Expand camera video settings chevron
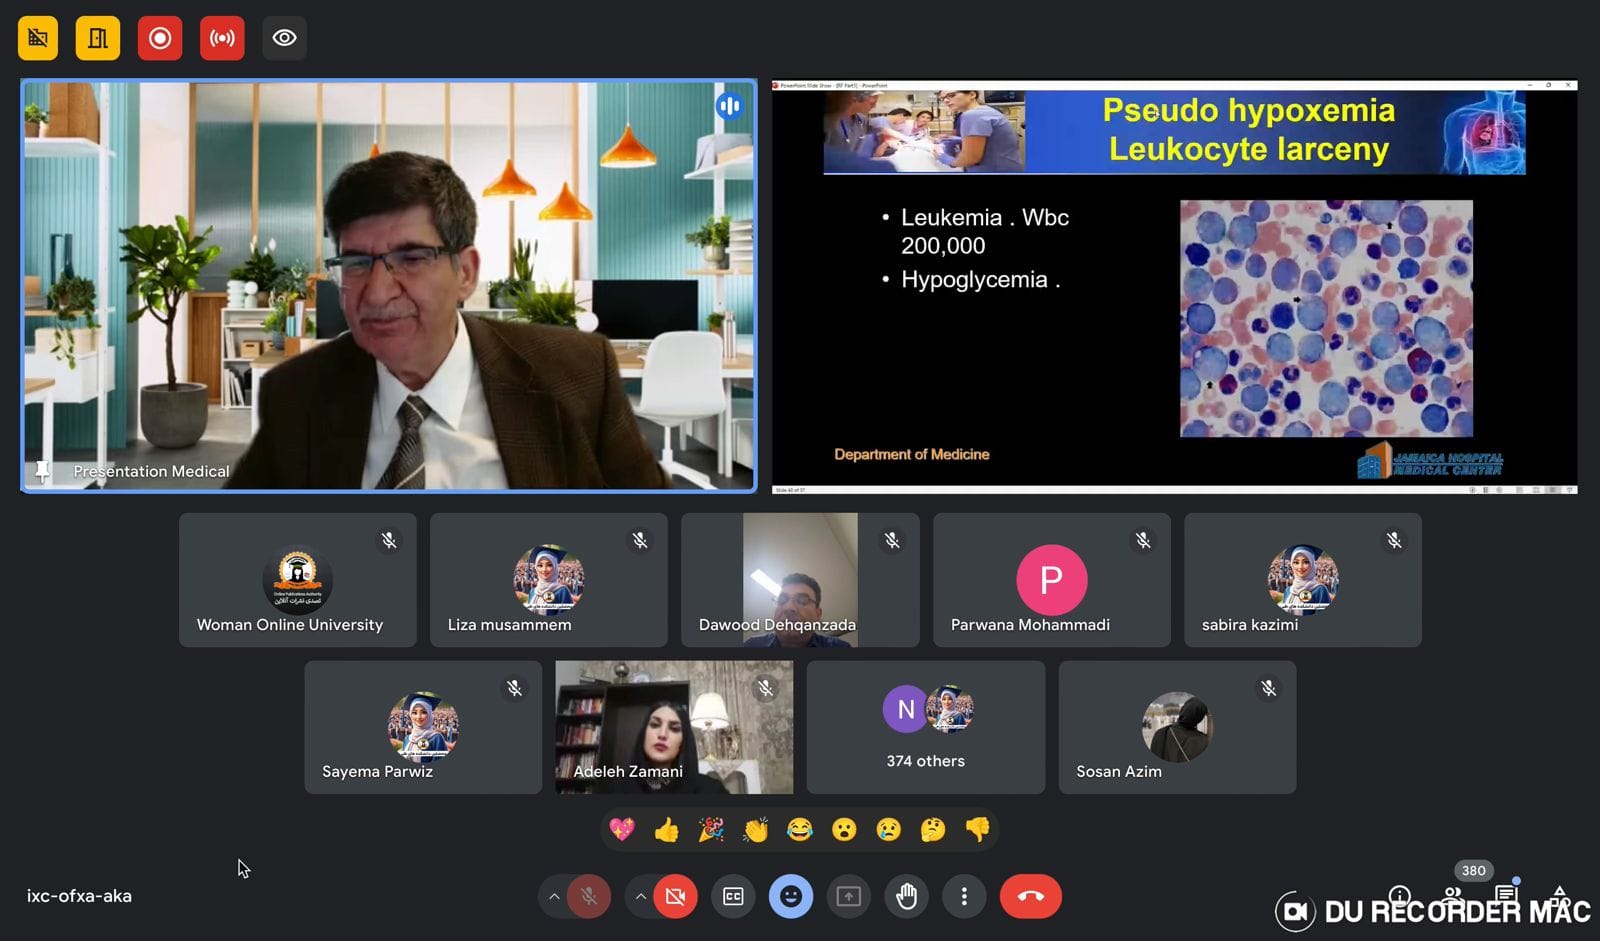1600x941 pixels. (640, 897)
